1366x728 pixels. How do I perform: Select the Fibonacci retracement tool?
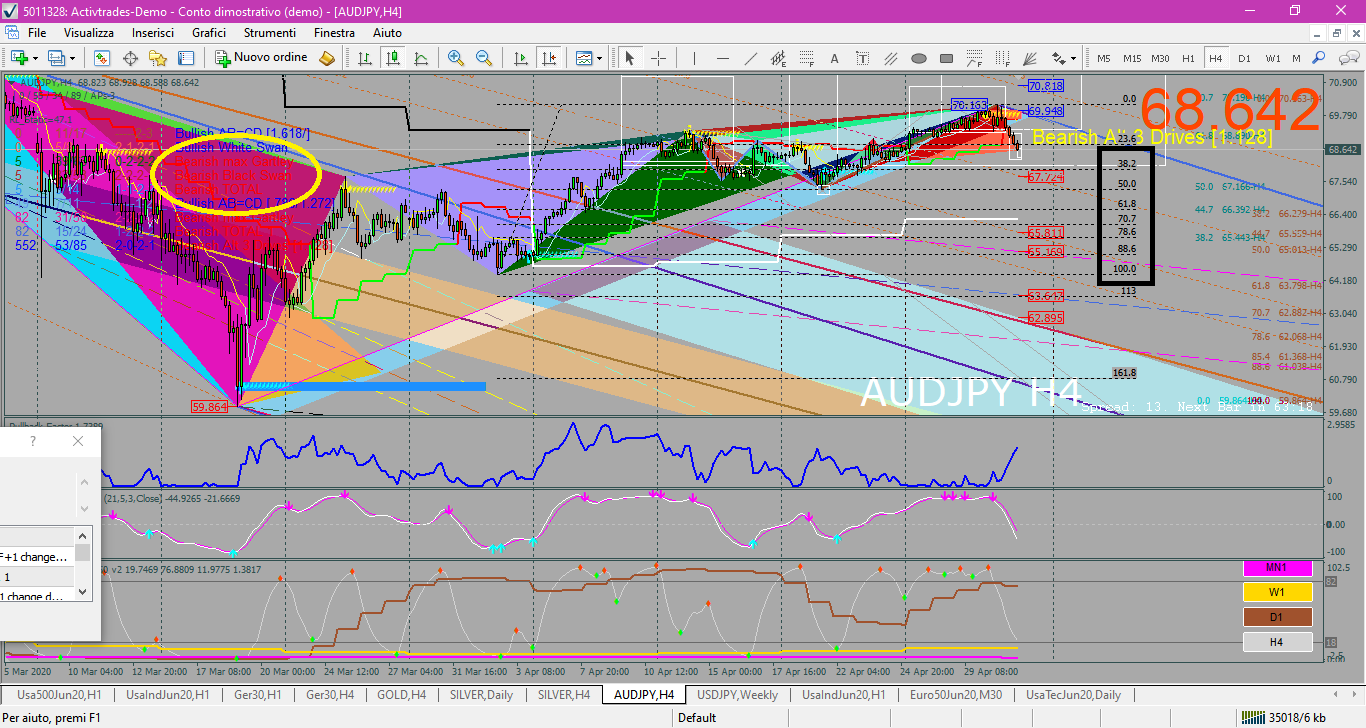pyautogui.click(x=807, y=58)
